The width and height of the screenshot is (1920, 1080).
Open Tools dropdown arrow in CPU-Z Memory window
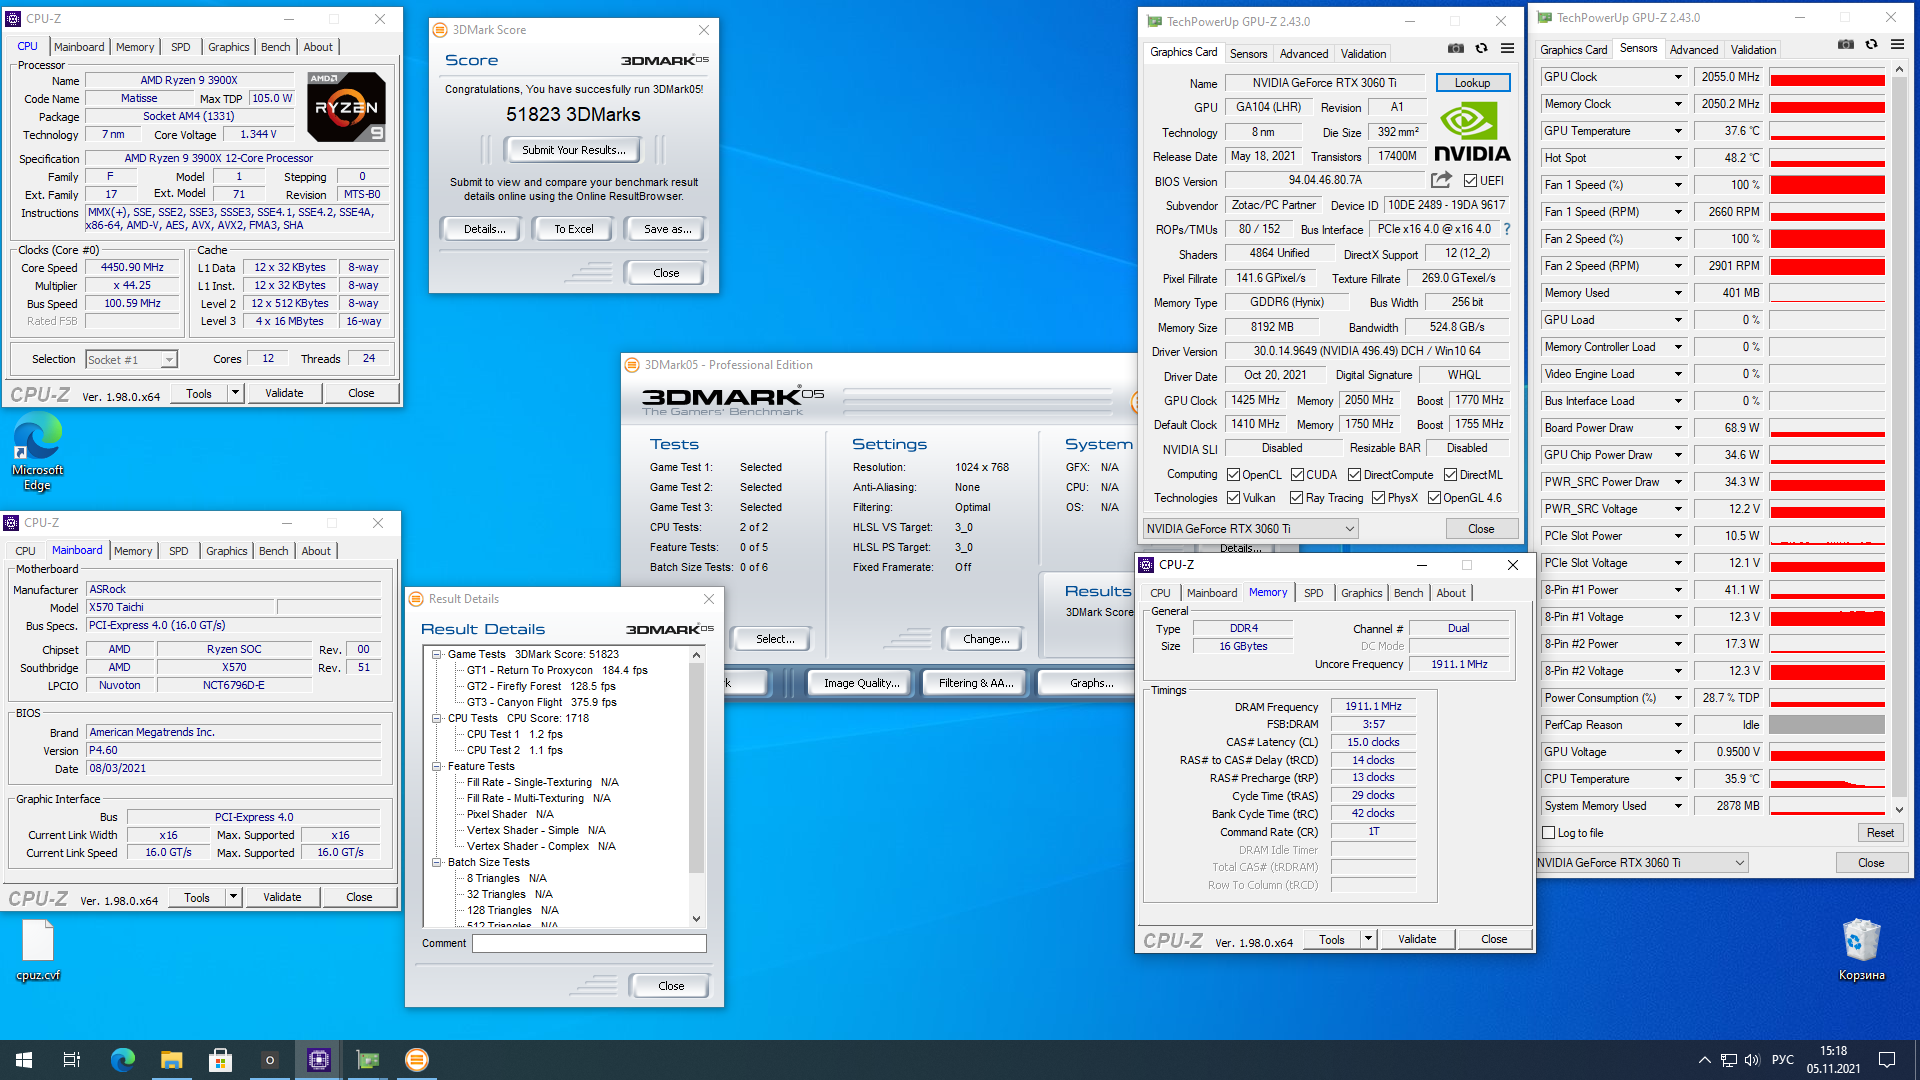pyautogui.click(x=1368, y=939)
